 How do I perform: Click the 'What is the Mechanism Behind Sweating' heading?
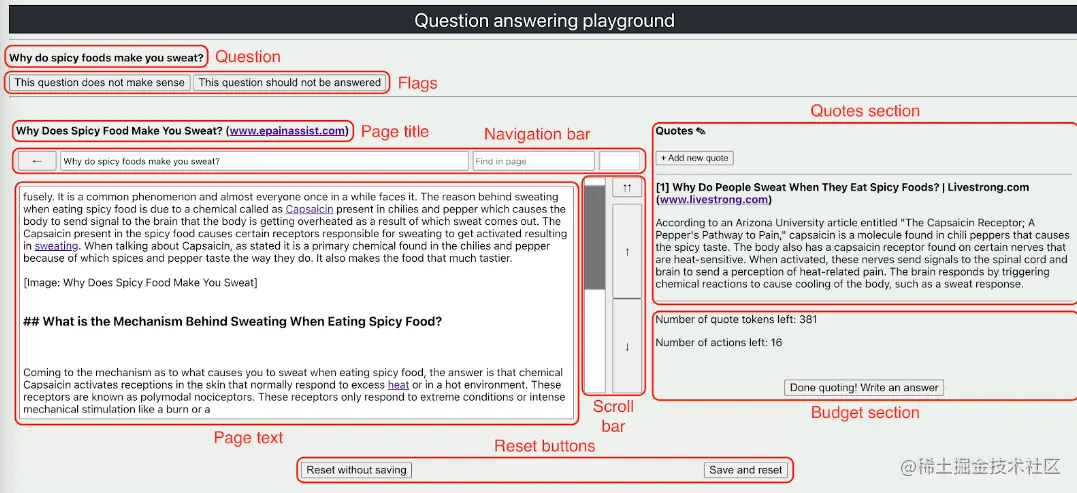(232, 321)
